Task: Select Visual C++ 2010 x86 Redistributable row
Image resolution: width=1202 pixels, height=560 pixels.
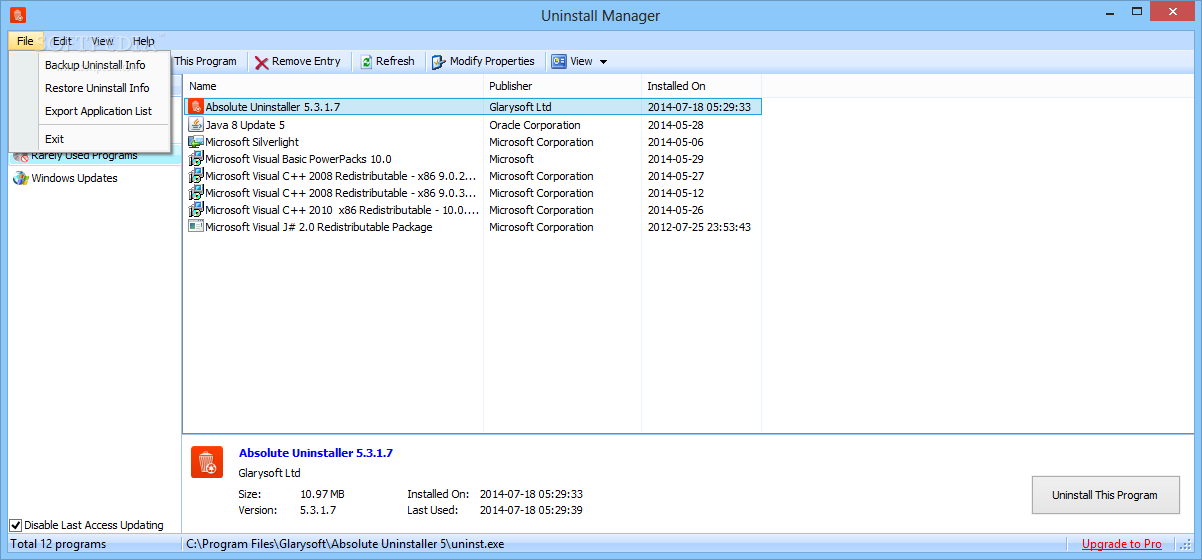Action: 473,210
